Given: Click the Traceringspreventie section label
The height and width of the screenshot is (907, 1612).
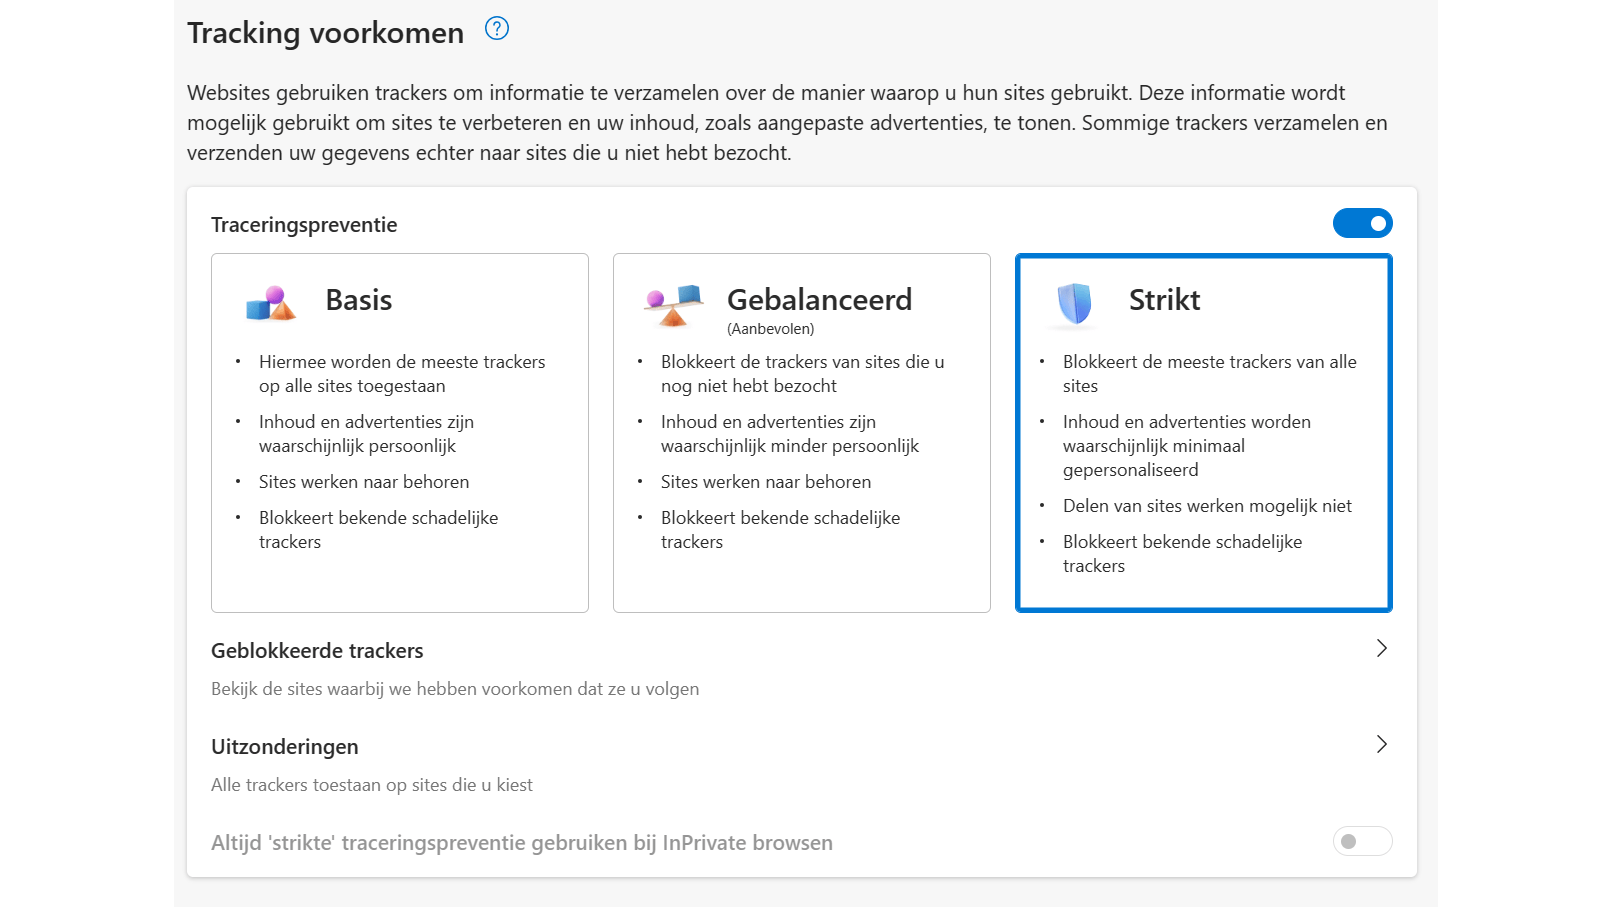Looking at the screenshot, I should click(304, 225).
